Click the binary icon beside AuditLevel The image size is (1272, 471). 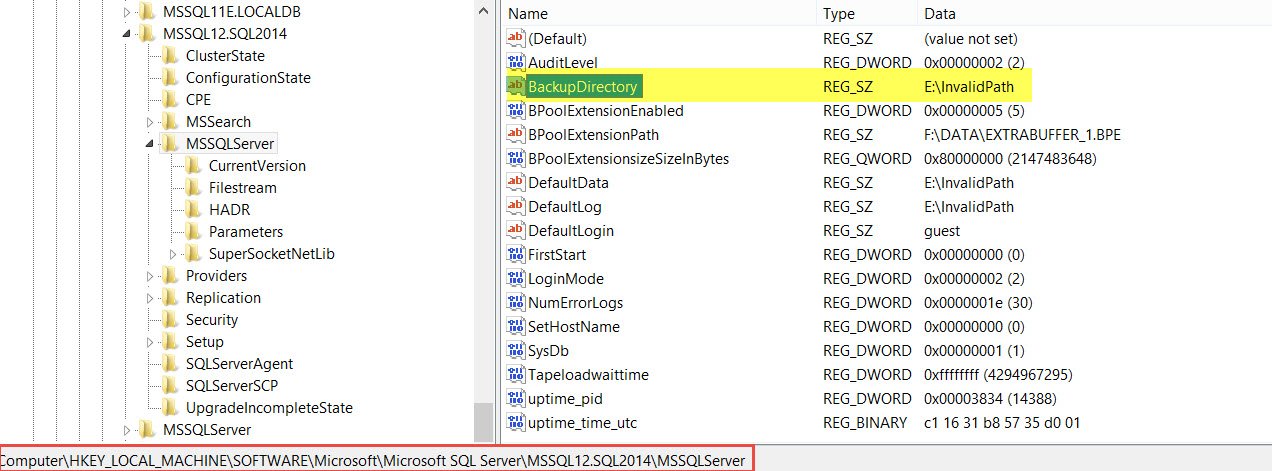(516, 62)
